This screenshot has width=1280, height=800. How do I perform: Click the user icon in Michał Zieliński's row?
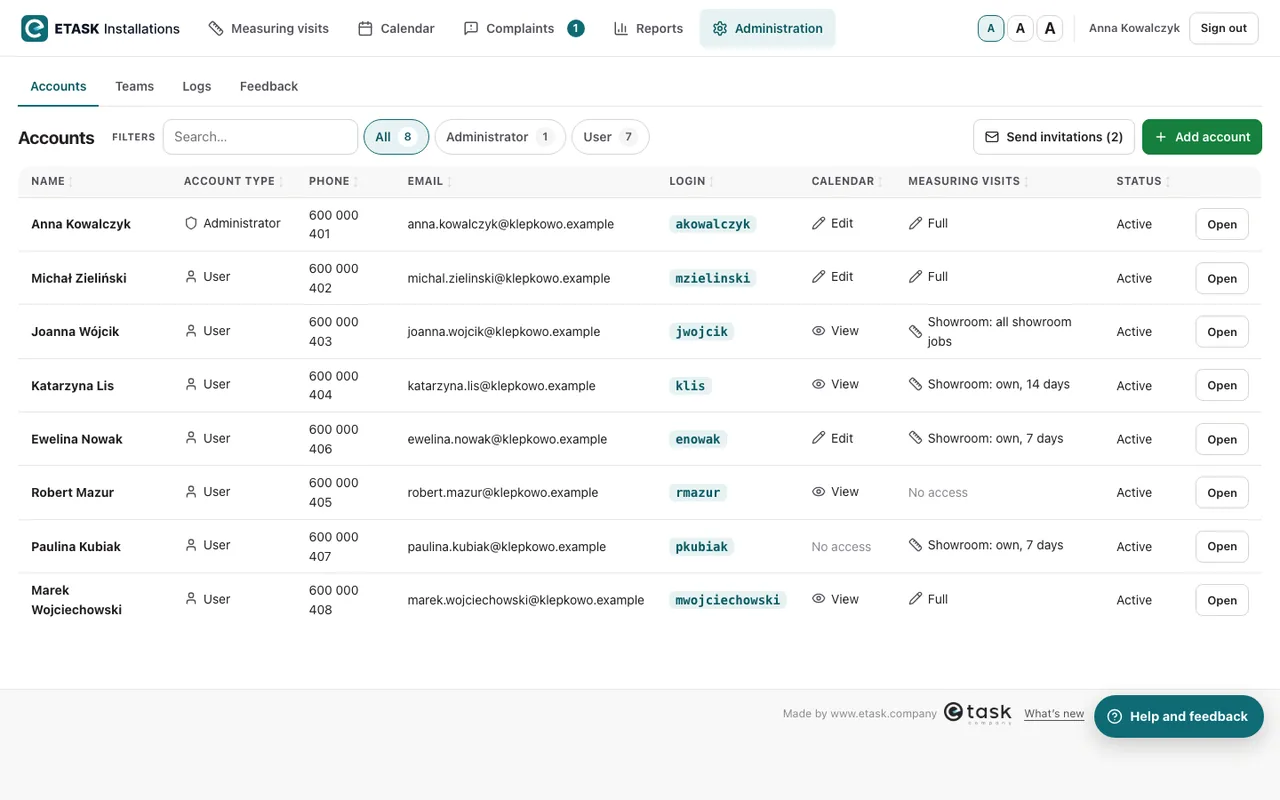[x=191, y=276]
